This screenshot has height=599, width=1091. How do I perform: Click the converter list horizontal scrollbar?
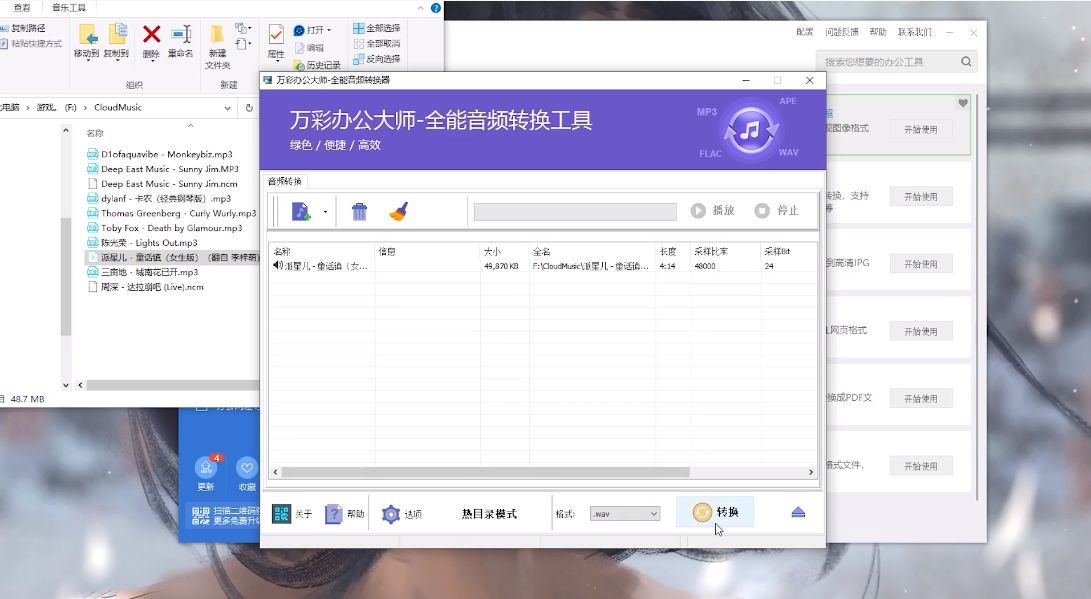[x=485, y=472]
